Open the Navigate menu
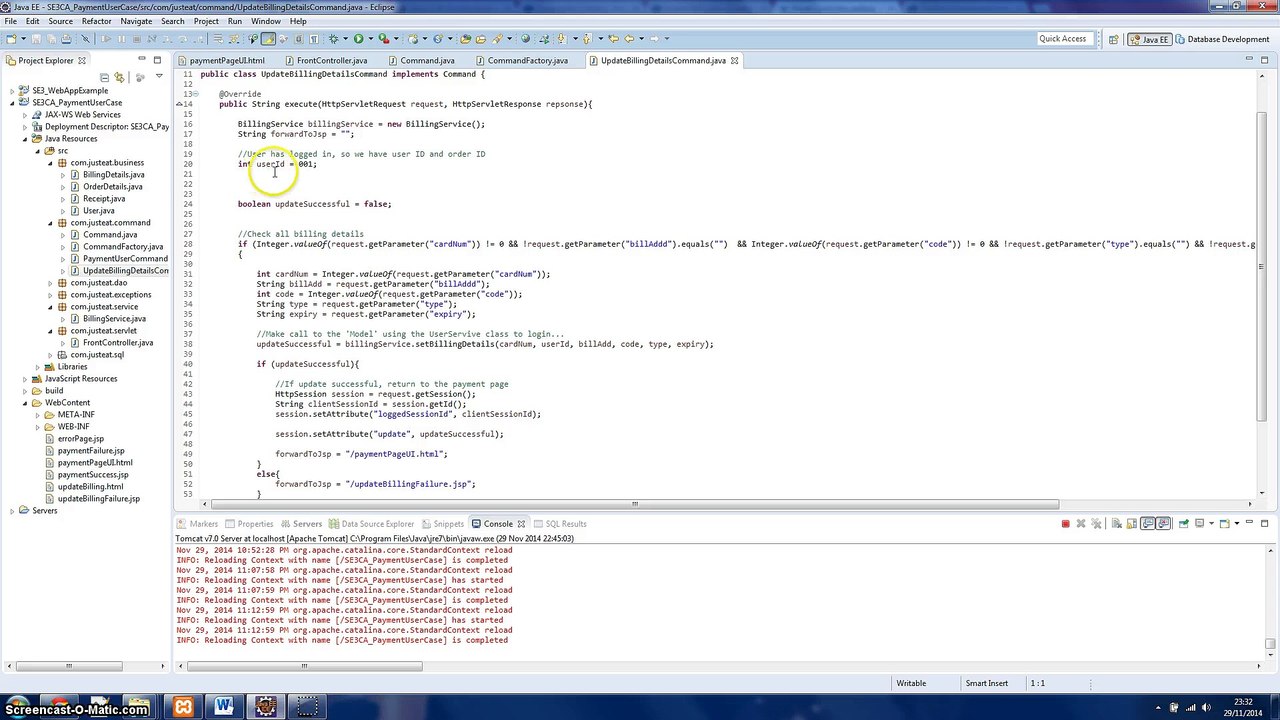 point(136,21)
